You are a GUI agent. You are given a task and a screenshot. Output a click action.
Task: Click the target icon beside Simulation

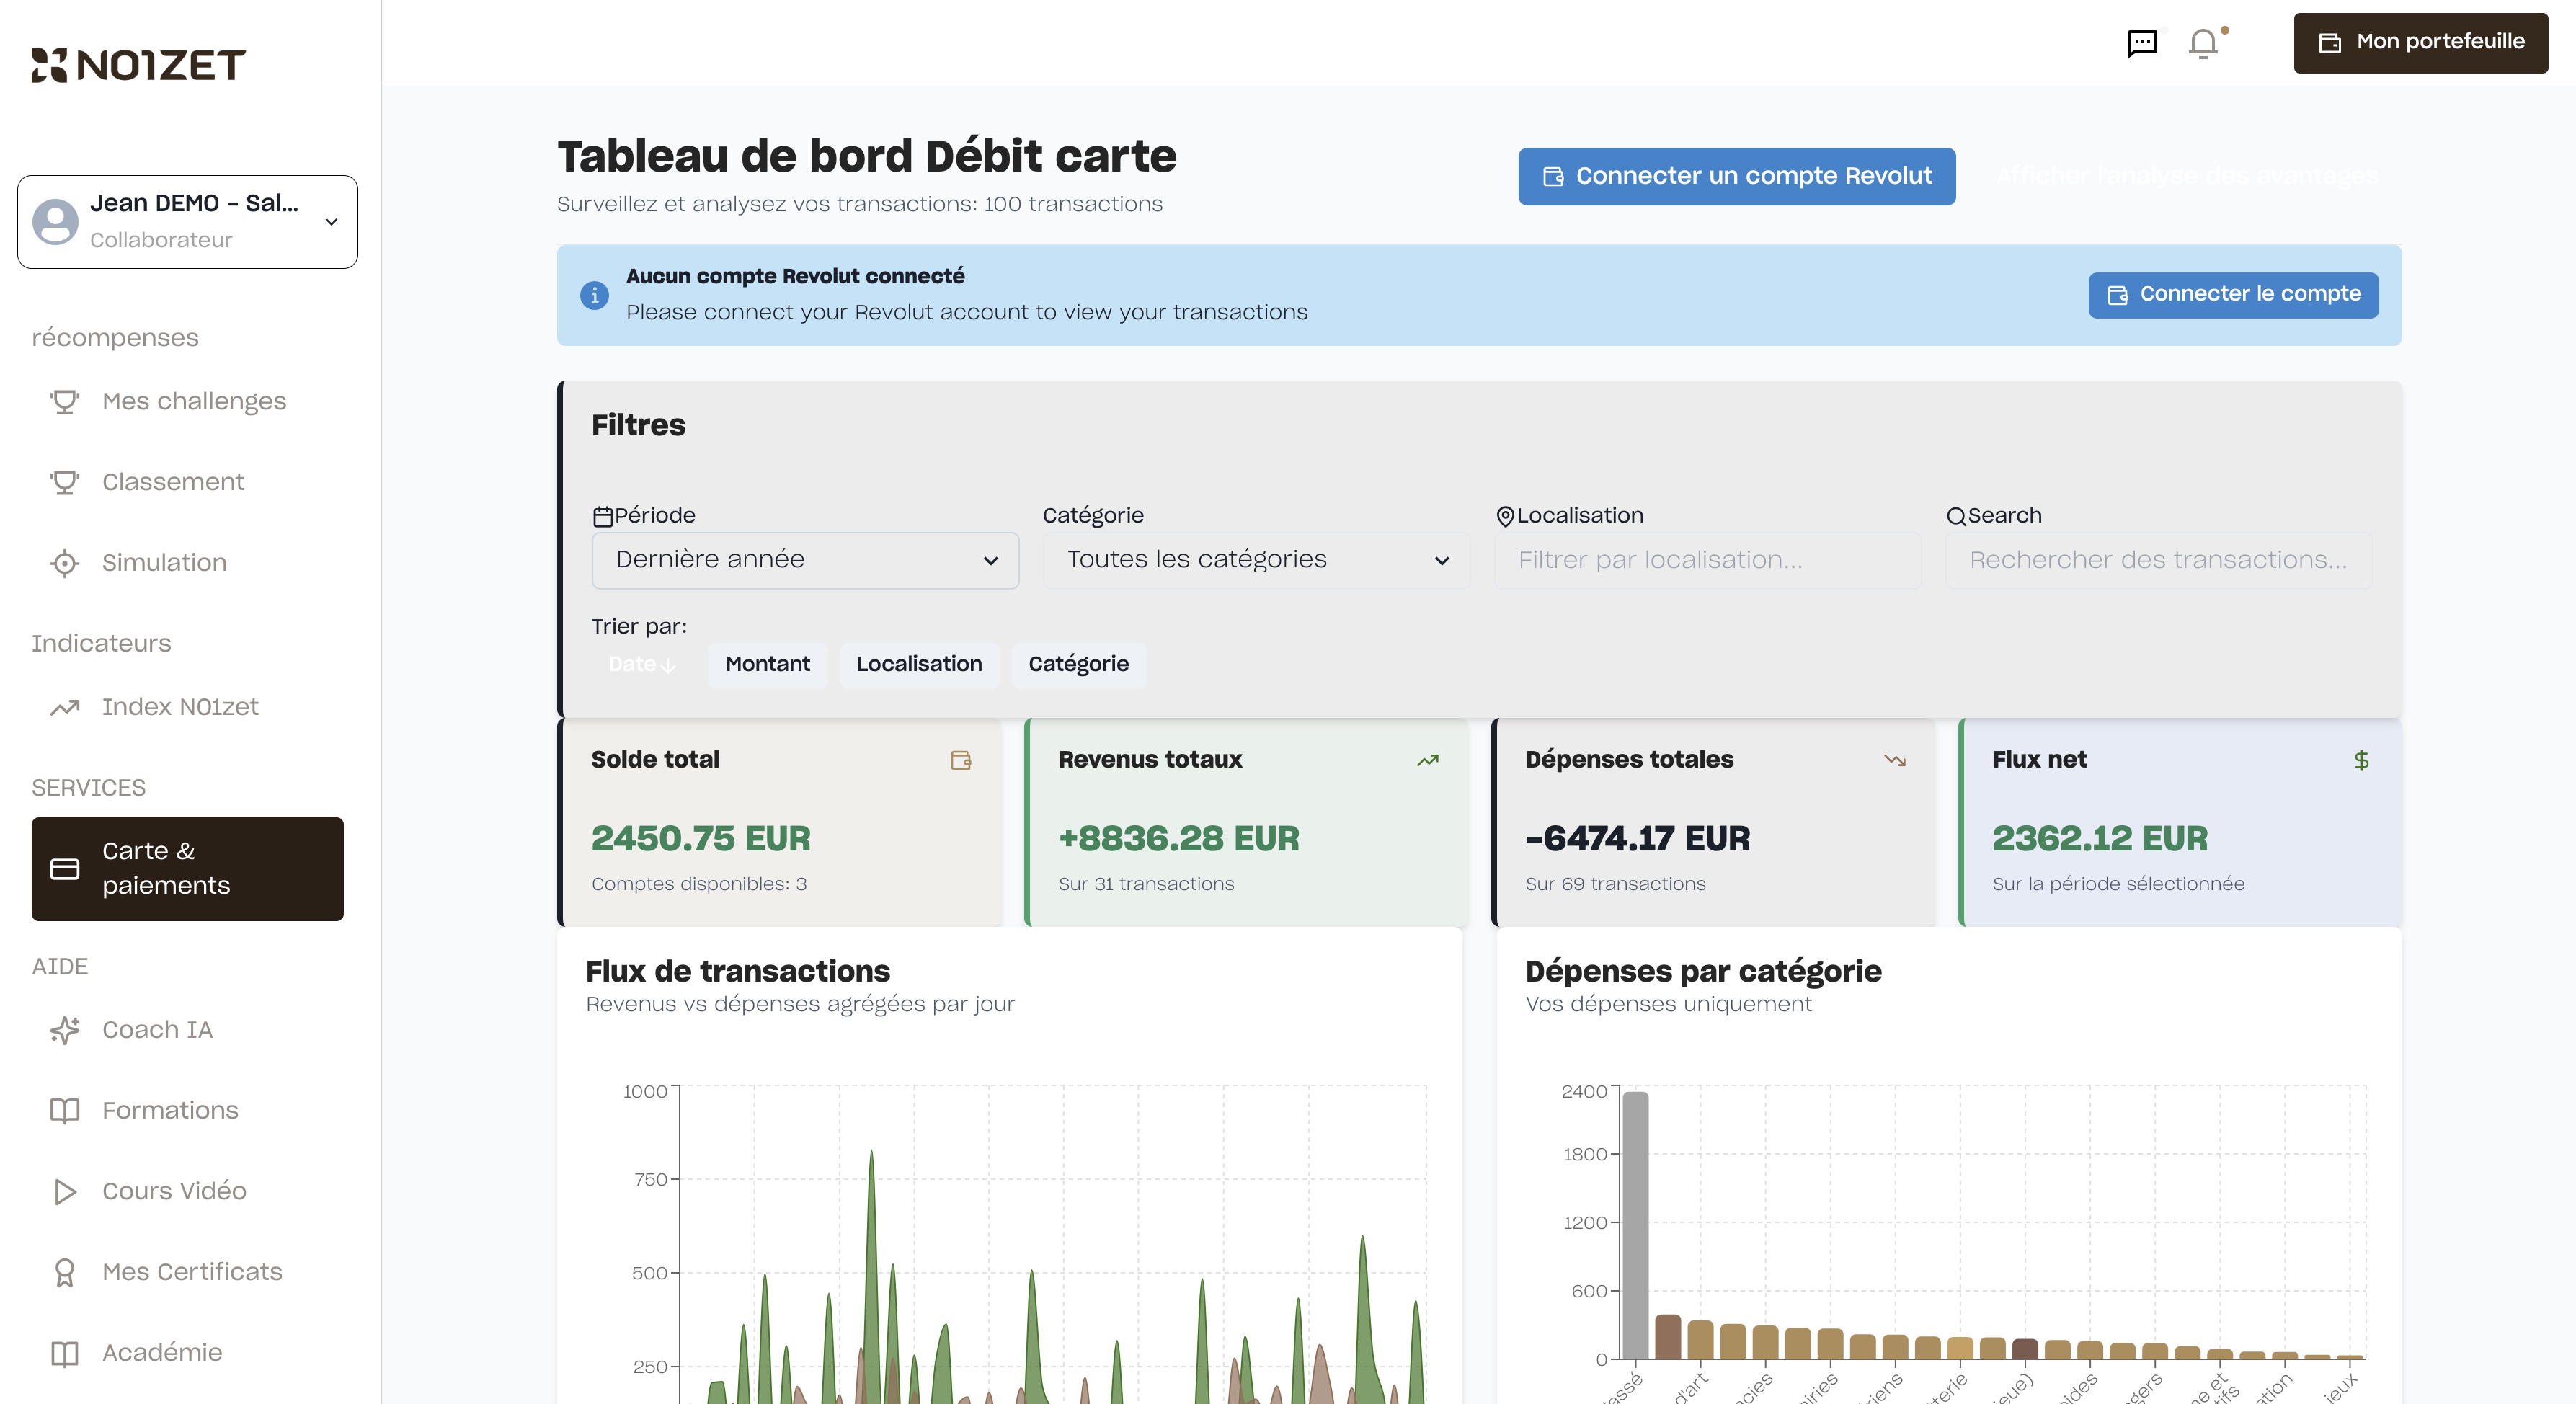pos(65,563)
